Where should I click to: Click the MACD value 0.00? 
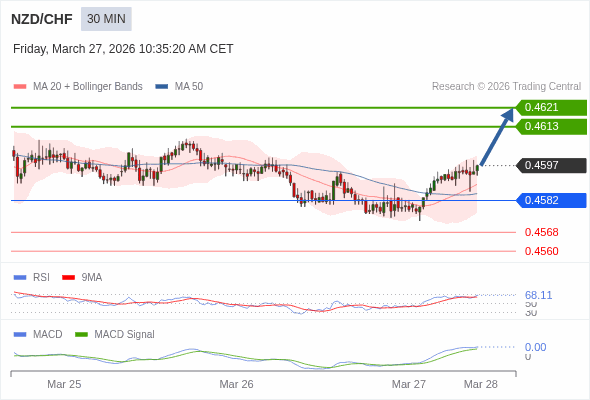535,347
